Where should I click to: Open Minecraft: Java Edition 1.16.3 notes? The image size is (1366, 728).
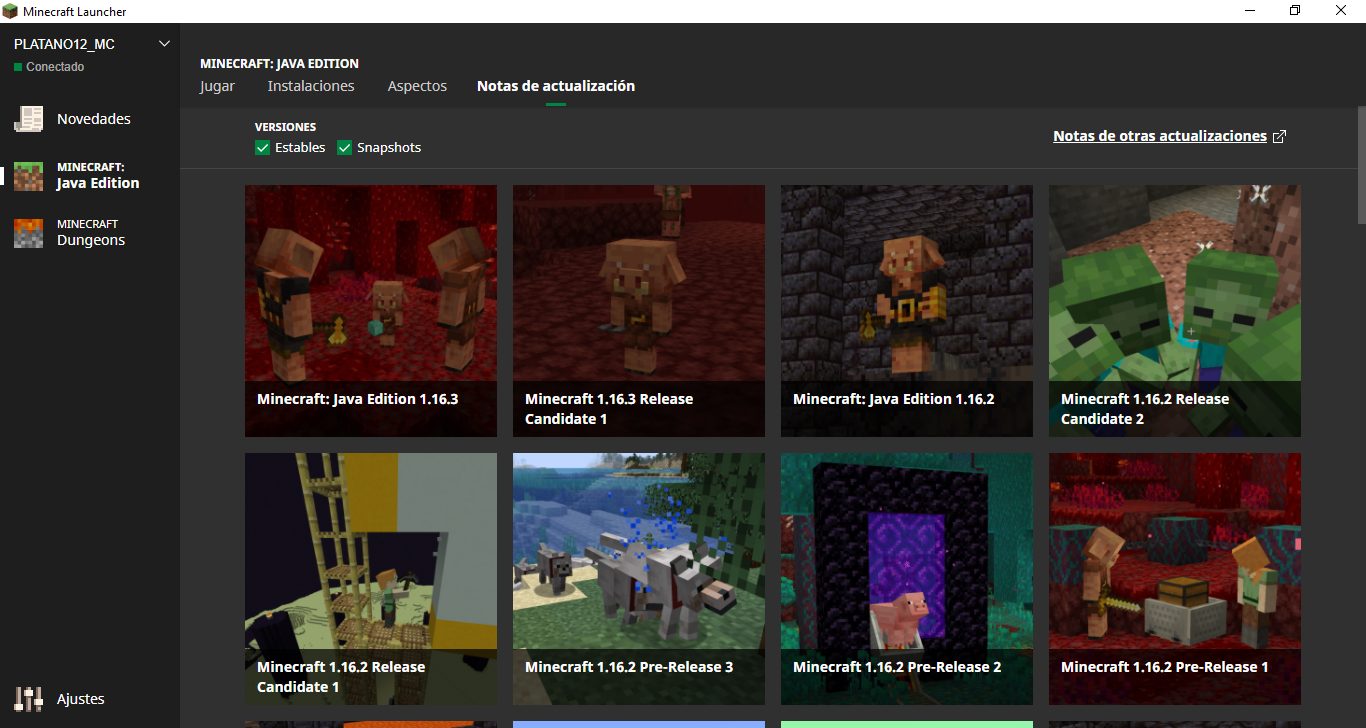coord(371,311)
